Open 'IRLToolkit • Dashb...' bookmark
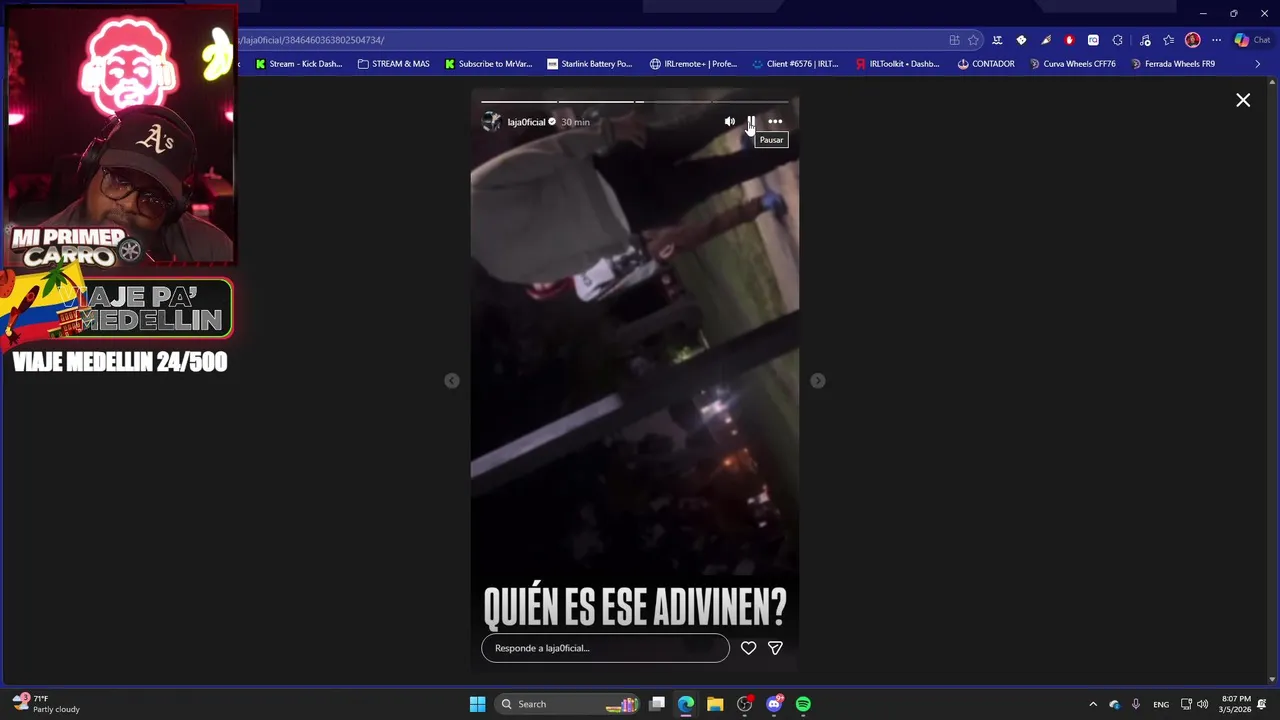The width and height of the screenshot is (1280, 720). [x=897, y=64]
